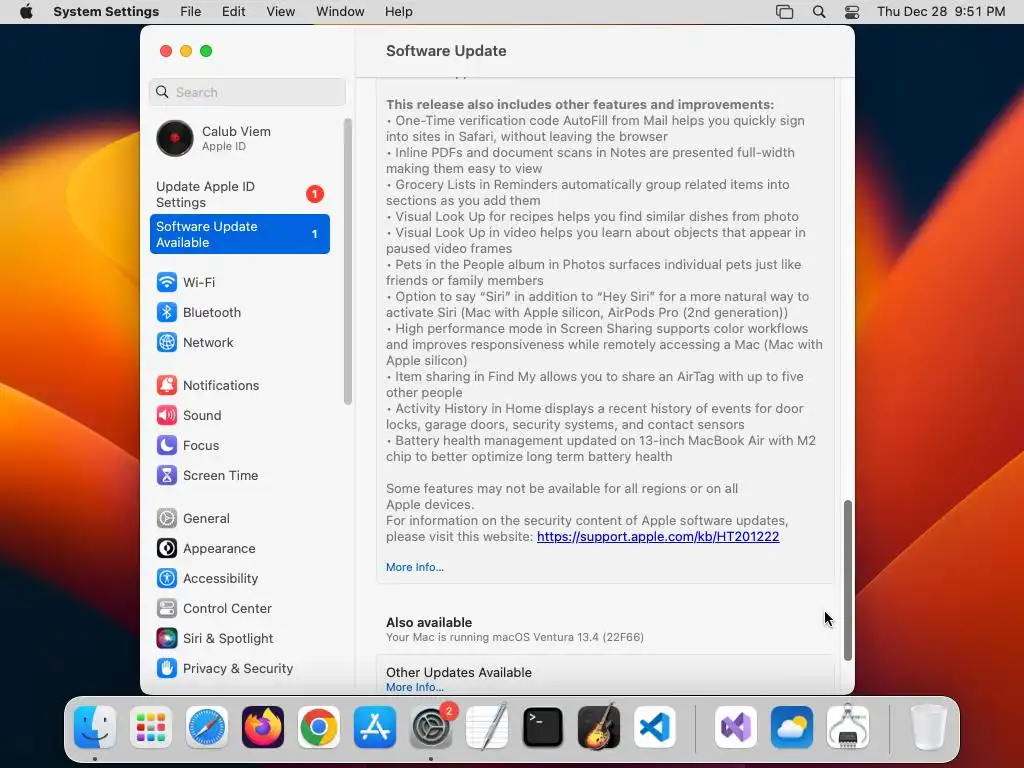This screenshot has width=1024, height=768.
Task: Open Control Center in menu bar
Action: (852, 12)
